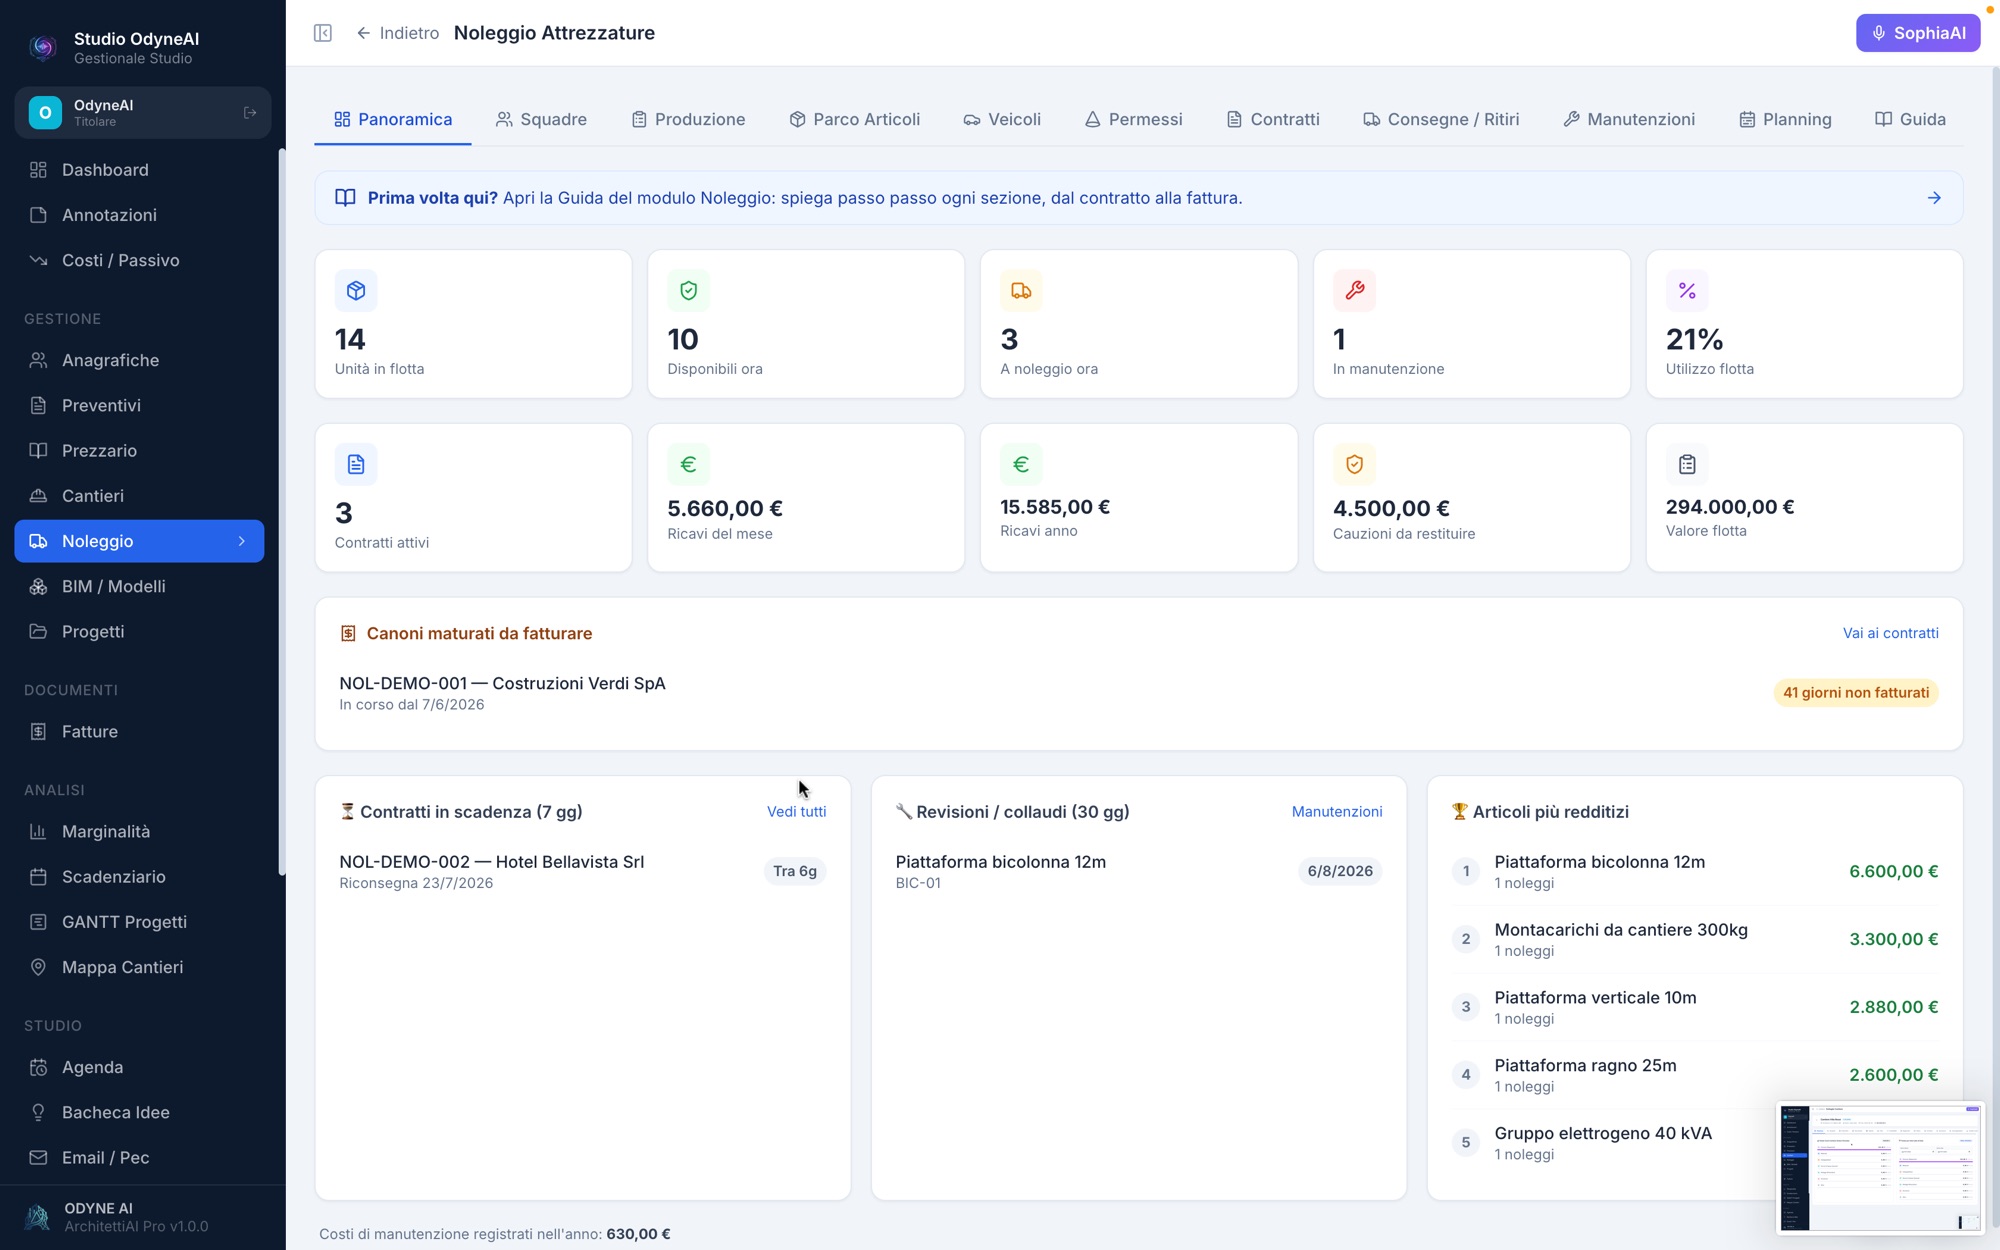Select the Panoramica tab

(x=393, y=119)
